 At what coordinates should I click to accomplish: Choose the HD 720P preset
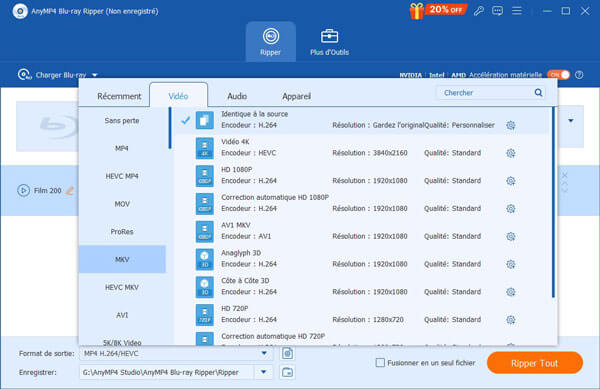click(362, 314)
